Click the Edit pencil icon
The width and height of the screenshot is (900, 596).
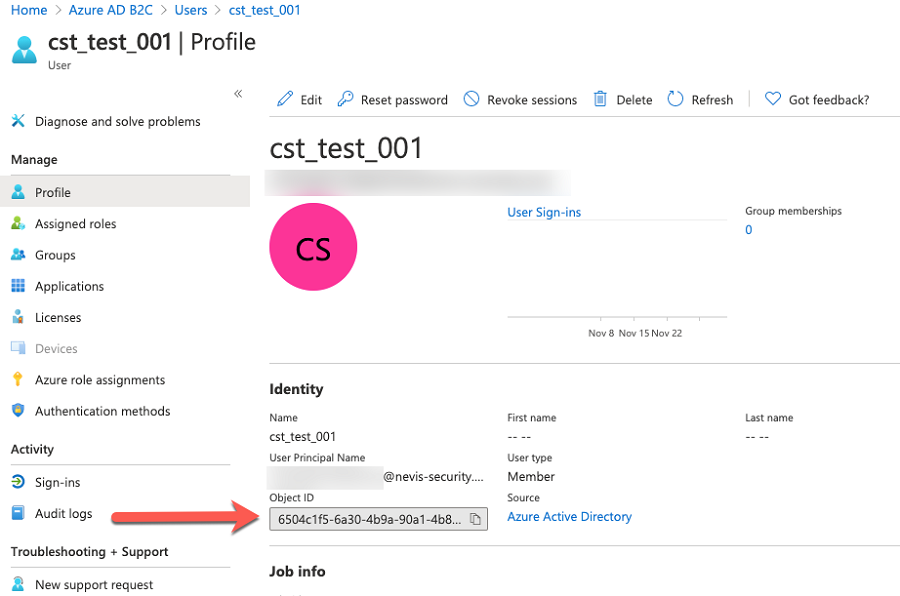(285, 99)
